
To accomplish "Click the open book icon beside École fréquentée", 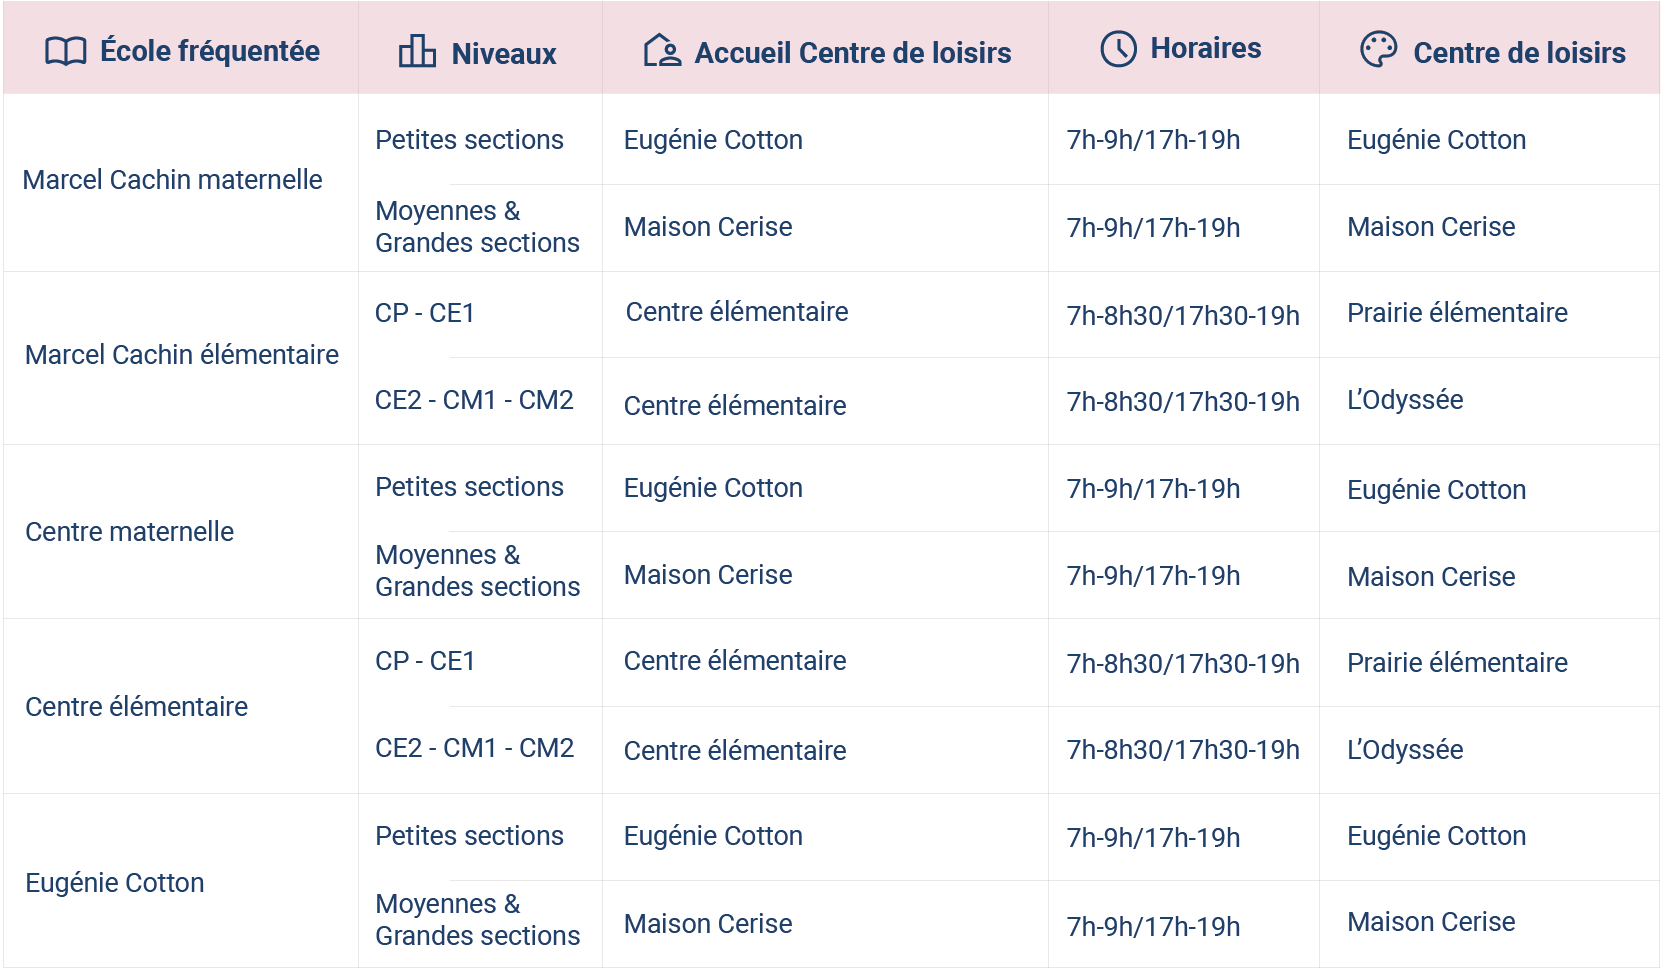I will coord(66,51).
